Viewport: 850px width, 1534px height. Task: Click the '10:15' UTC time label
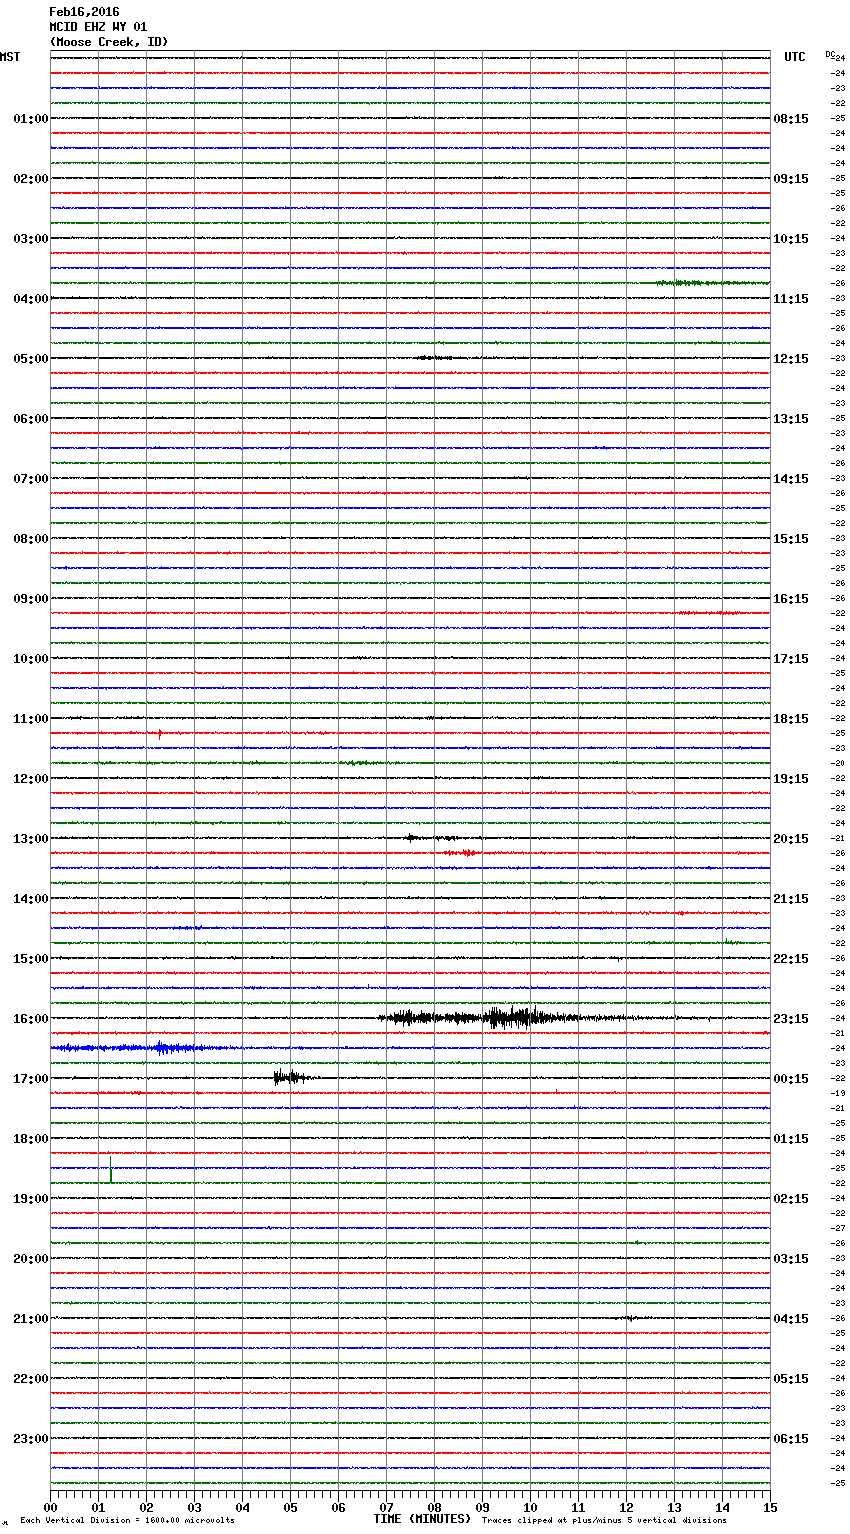(x=791, y=239)
